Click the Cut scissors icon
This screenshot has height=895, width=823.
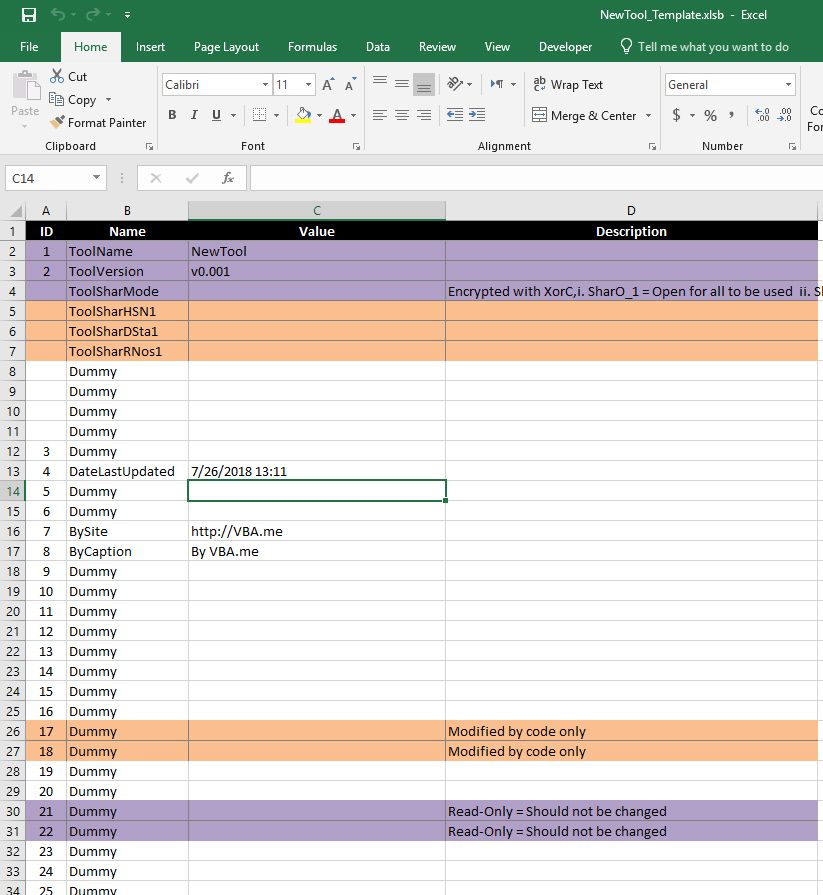point(57,76)
